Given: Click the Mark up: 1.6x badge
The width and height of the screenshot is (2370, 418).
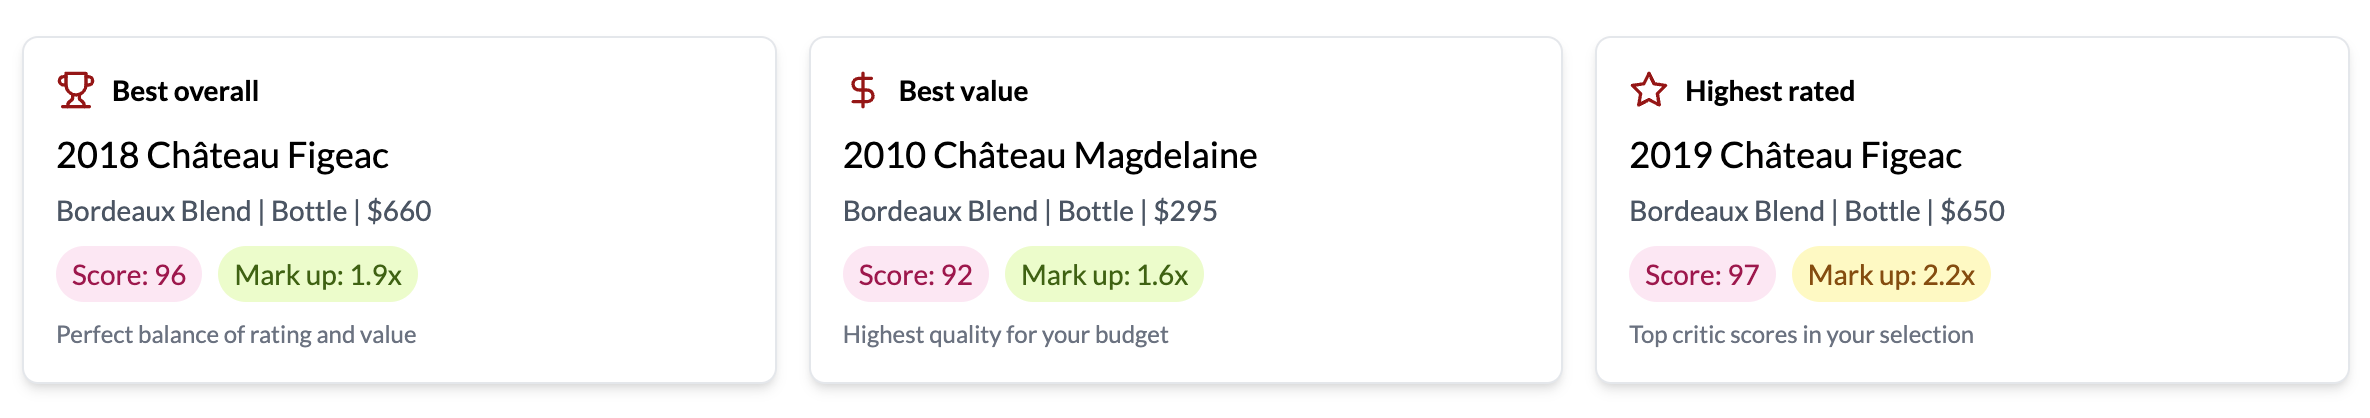Looking at the screenshot, I should click(x=1104, y=275).
